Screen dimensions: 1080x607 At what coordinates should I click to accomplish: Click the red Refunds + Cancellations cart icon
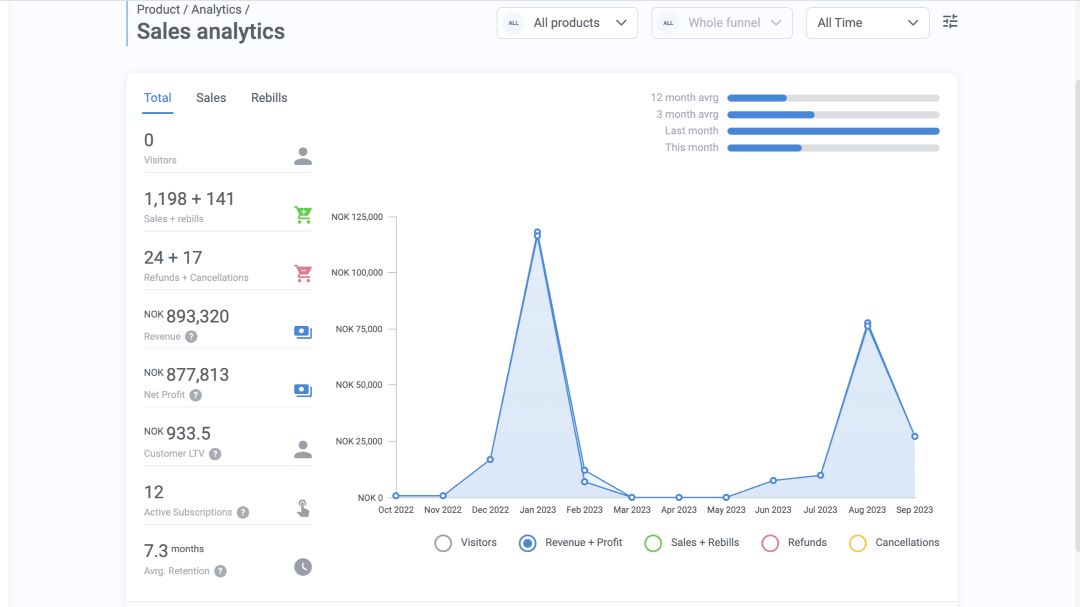(303, 274)
